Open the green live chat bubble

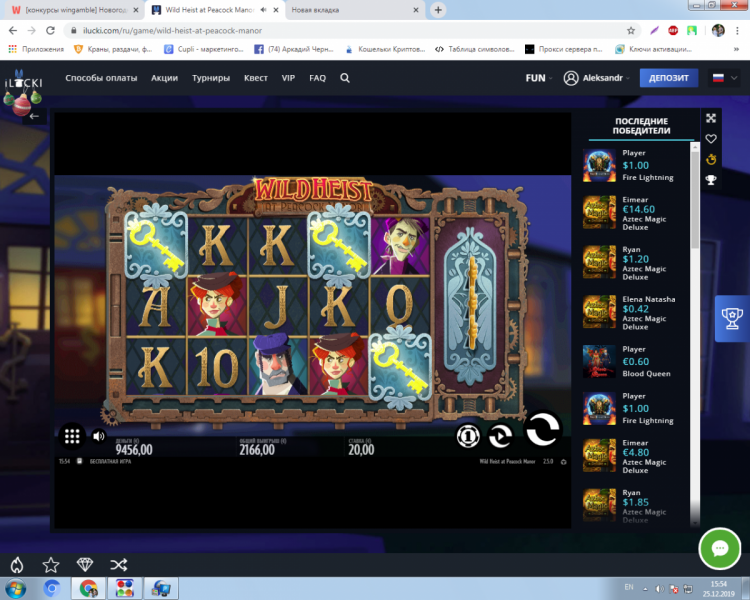pos(719,548)
